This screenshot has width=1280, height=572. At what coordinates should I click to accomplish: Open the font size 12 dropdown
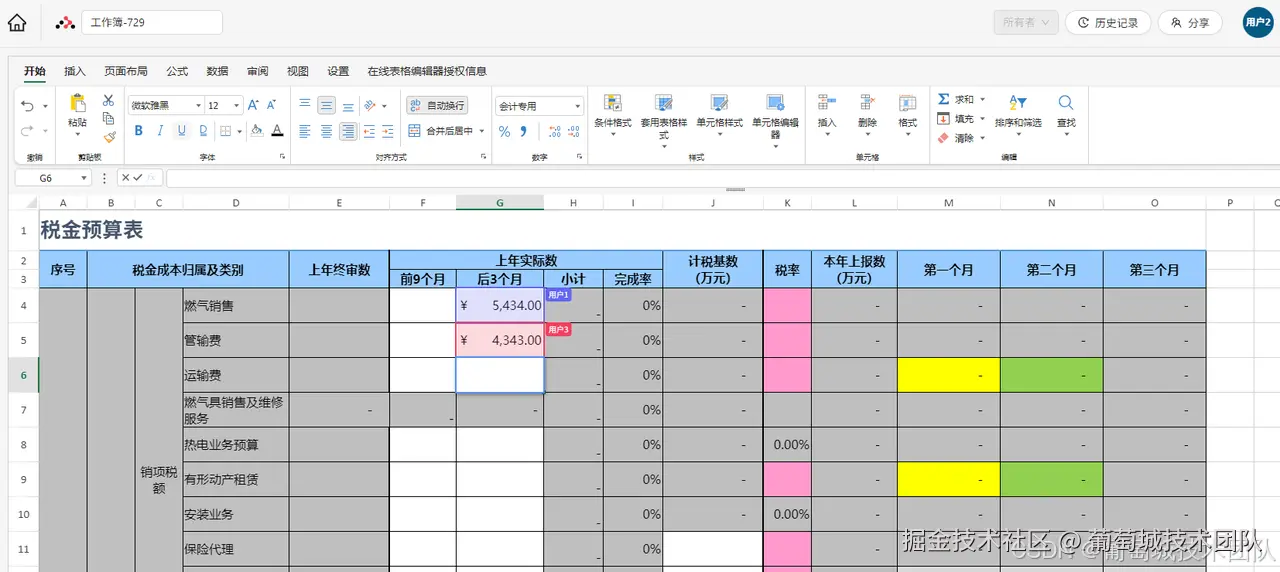click(x=236, y=105)
